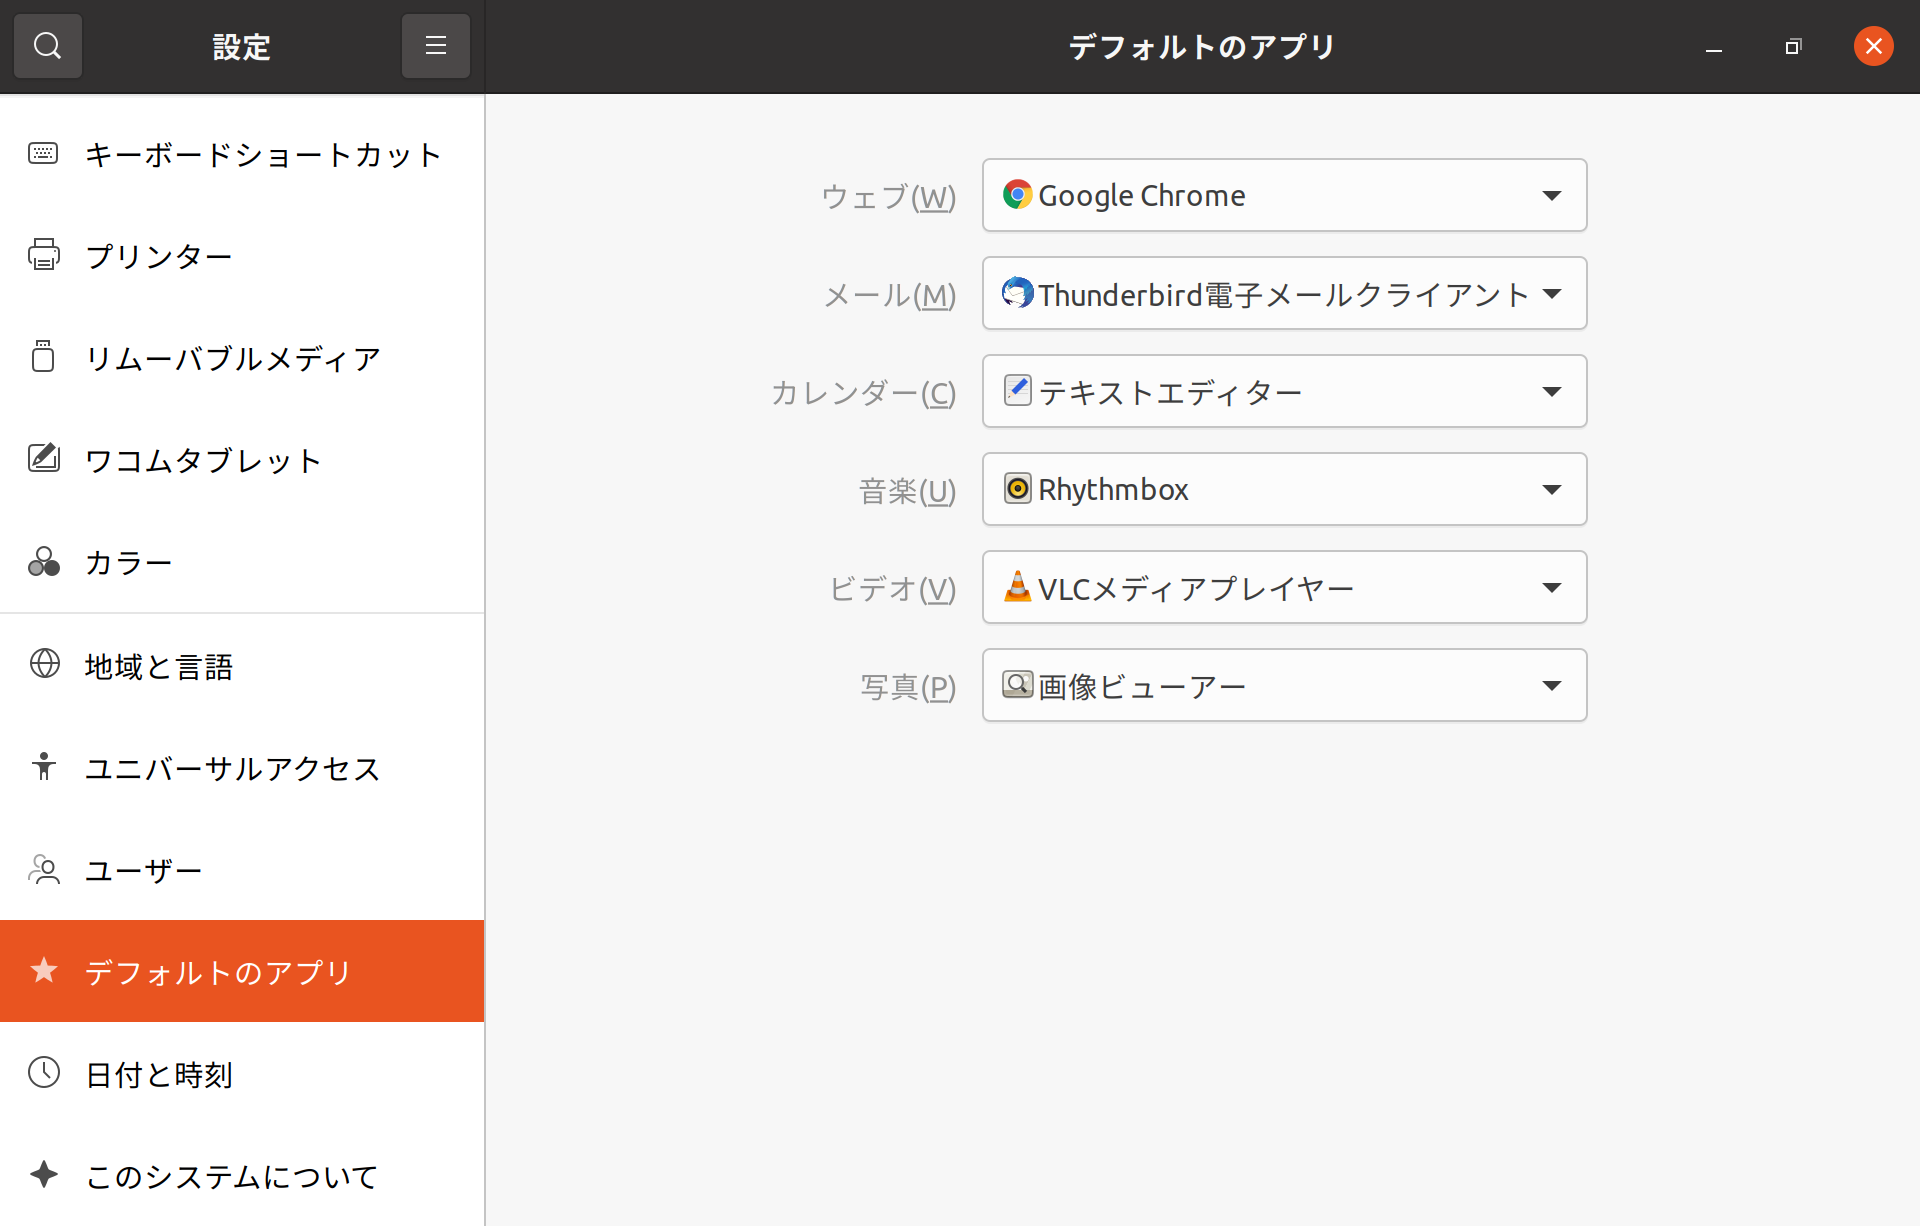Click the color circles icon beside カラー
This screenshot has height=1226, width=1920.
43,562
